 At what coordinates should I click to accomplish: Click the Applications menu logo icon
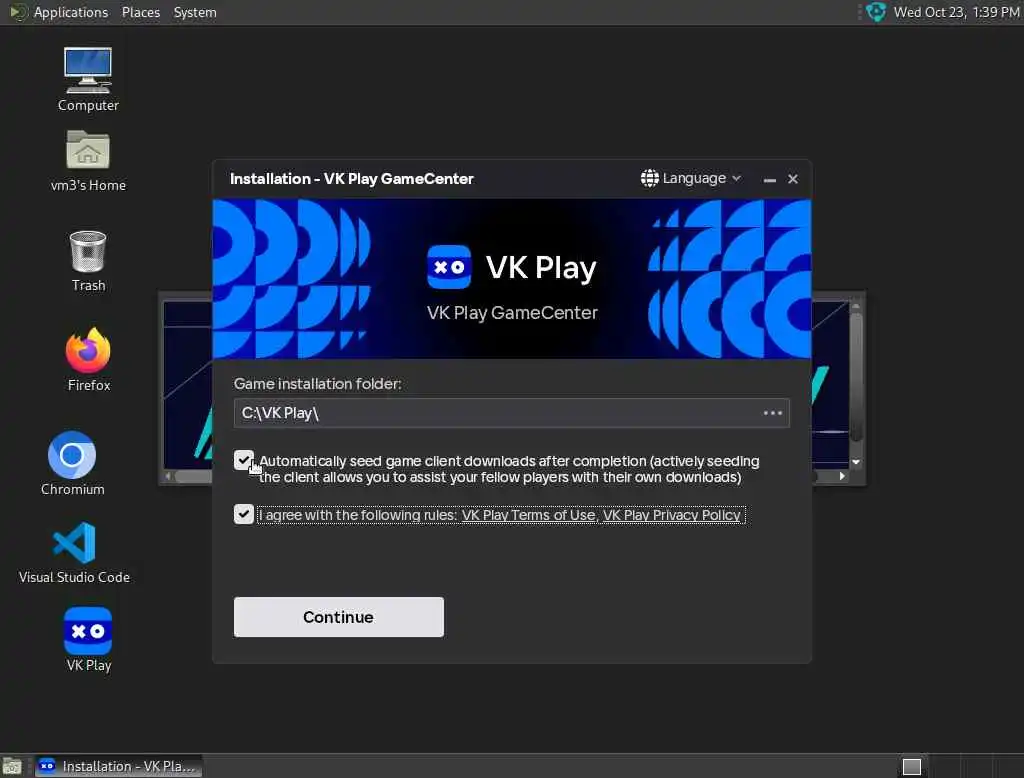pyautogui.click(x=18, y=12)
